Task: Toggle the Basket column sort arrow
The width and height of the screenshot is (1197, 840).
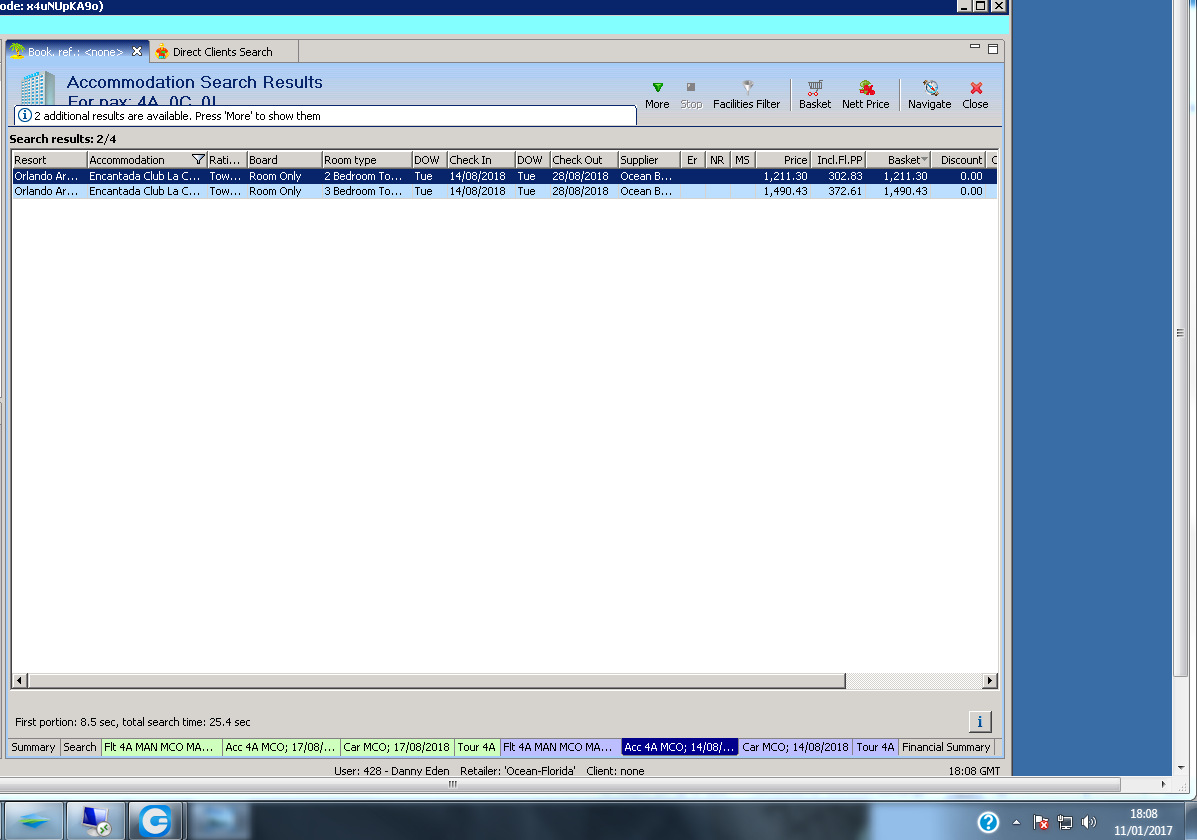Action: point(924,160)
